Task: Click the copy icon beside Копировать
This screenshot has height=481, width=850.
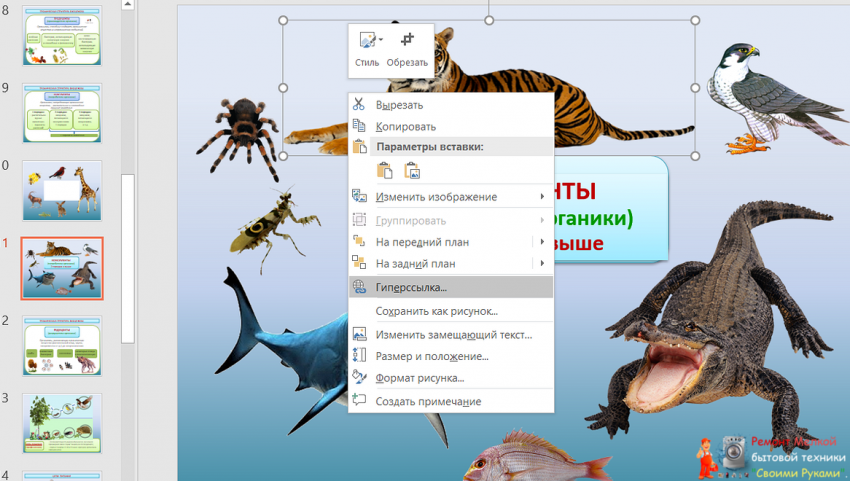Action: point(360,126)
